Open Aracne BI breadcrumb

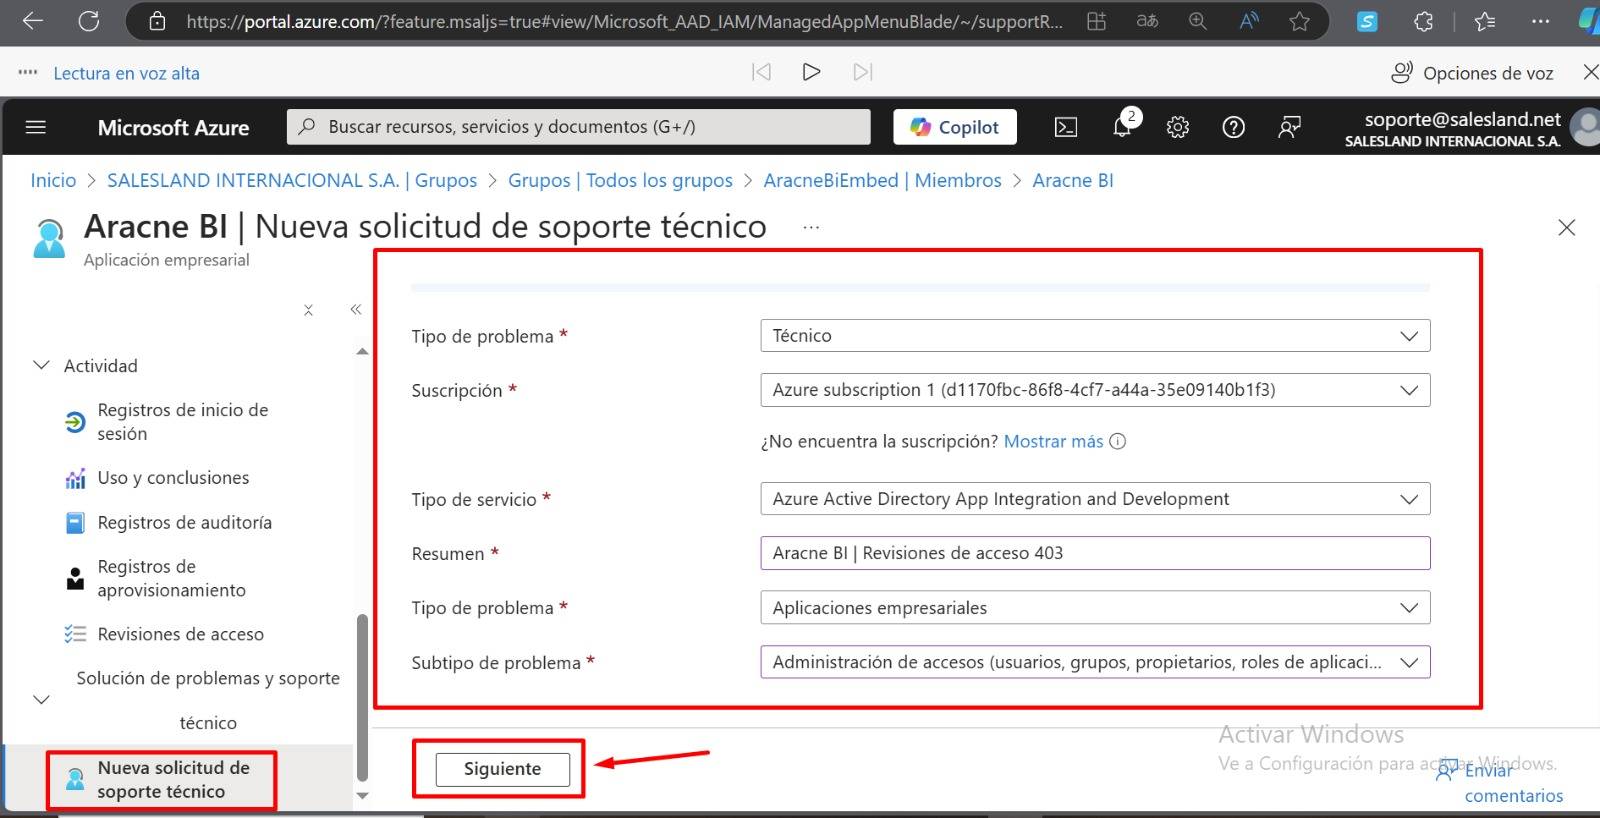pyautogui.click(x=1072, y=180)
